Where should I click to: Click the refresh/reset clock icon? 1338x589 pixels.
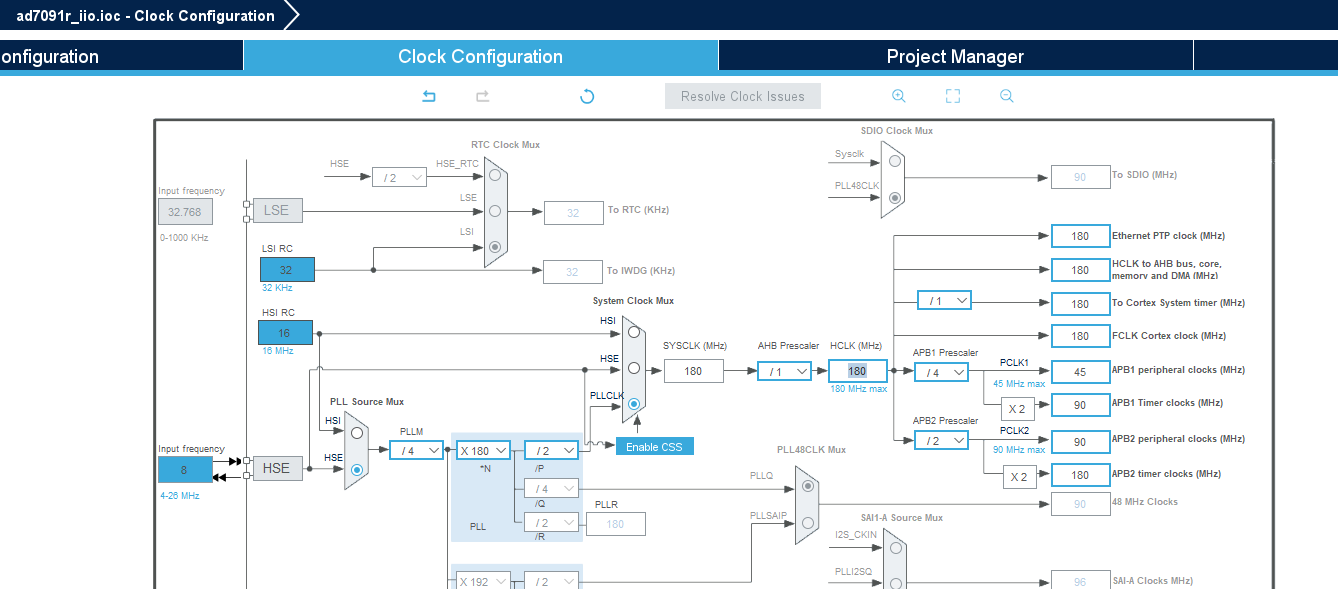pyautogui.click(x=587, y=96)
